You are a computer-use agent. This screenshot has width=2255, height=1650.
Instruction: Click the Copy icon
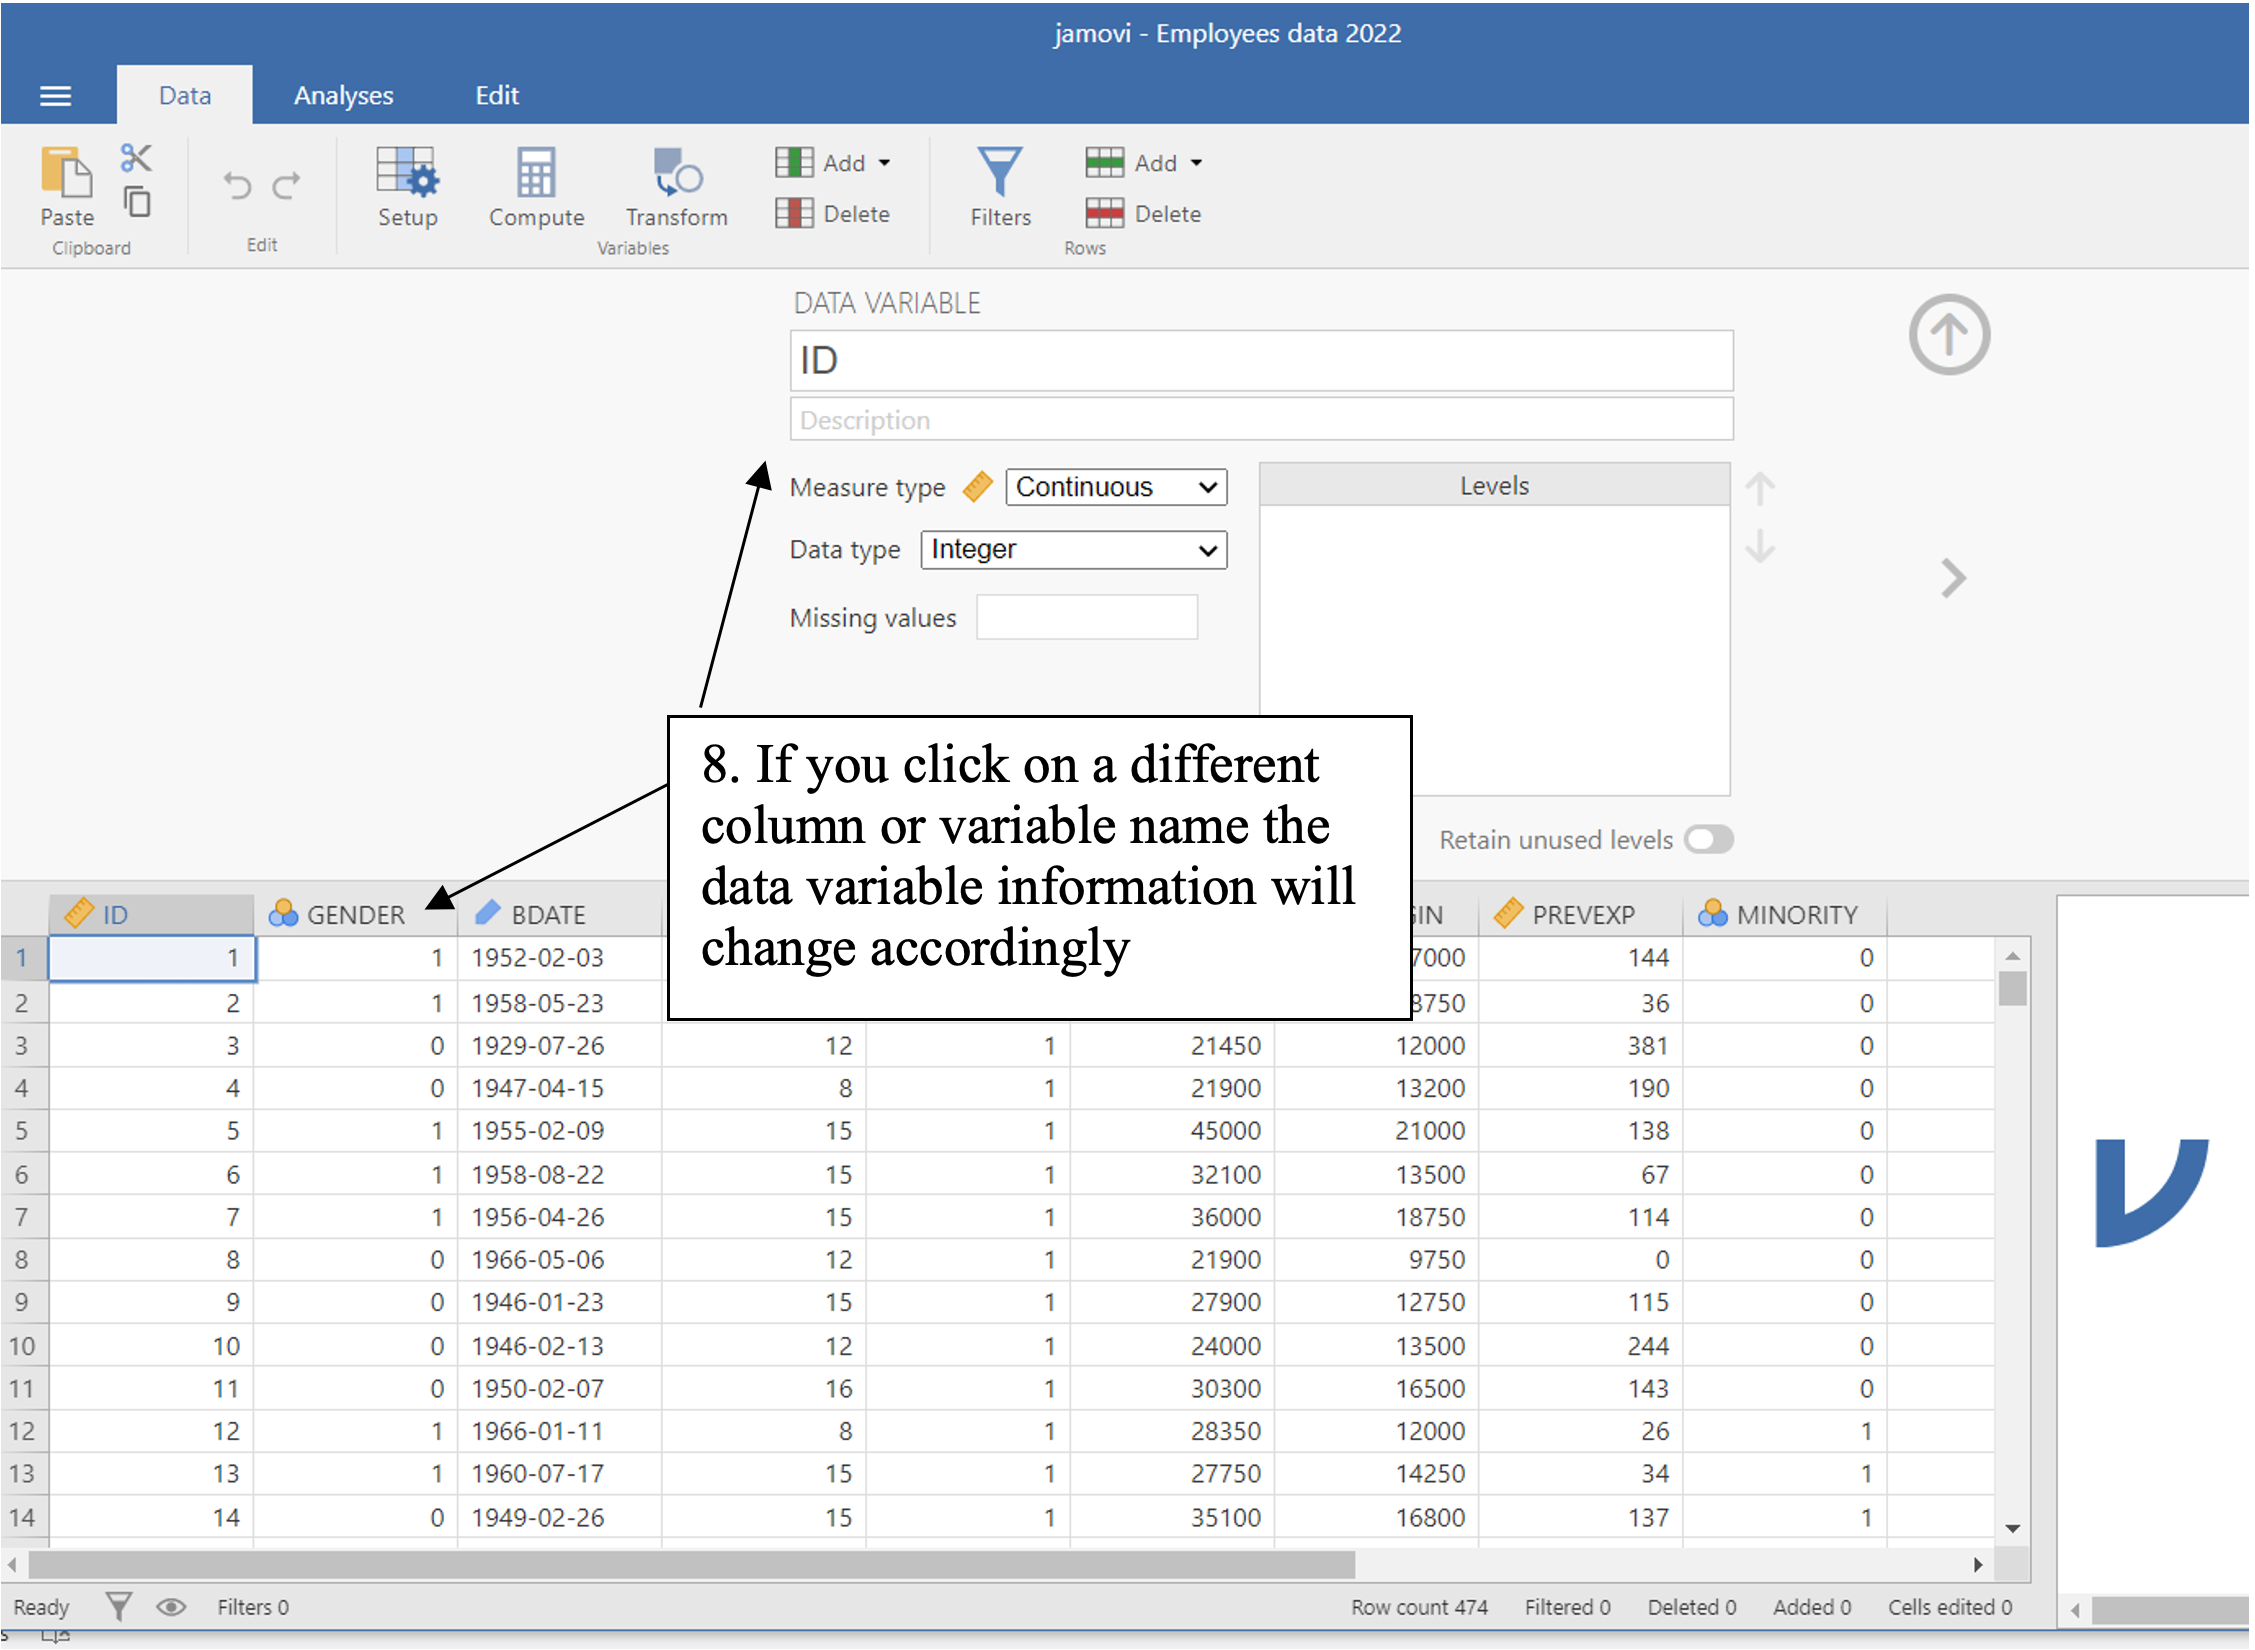coord(137,201)
